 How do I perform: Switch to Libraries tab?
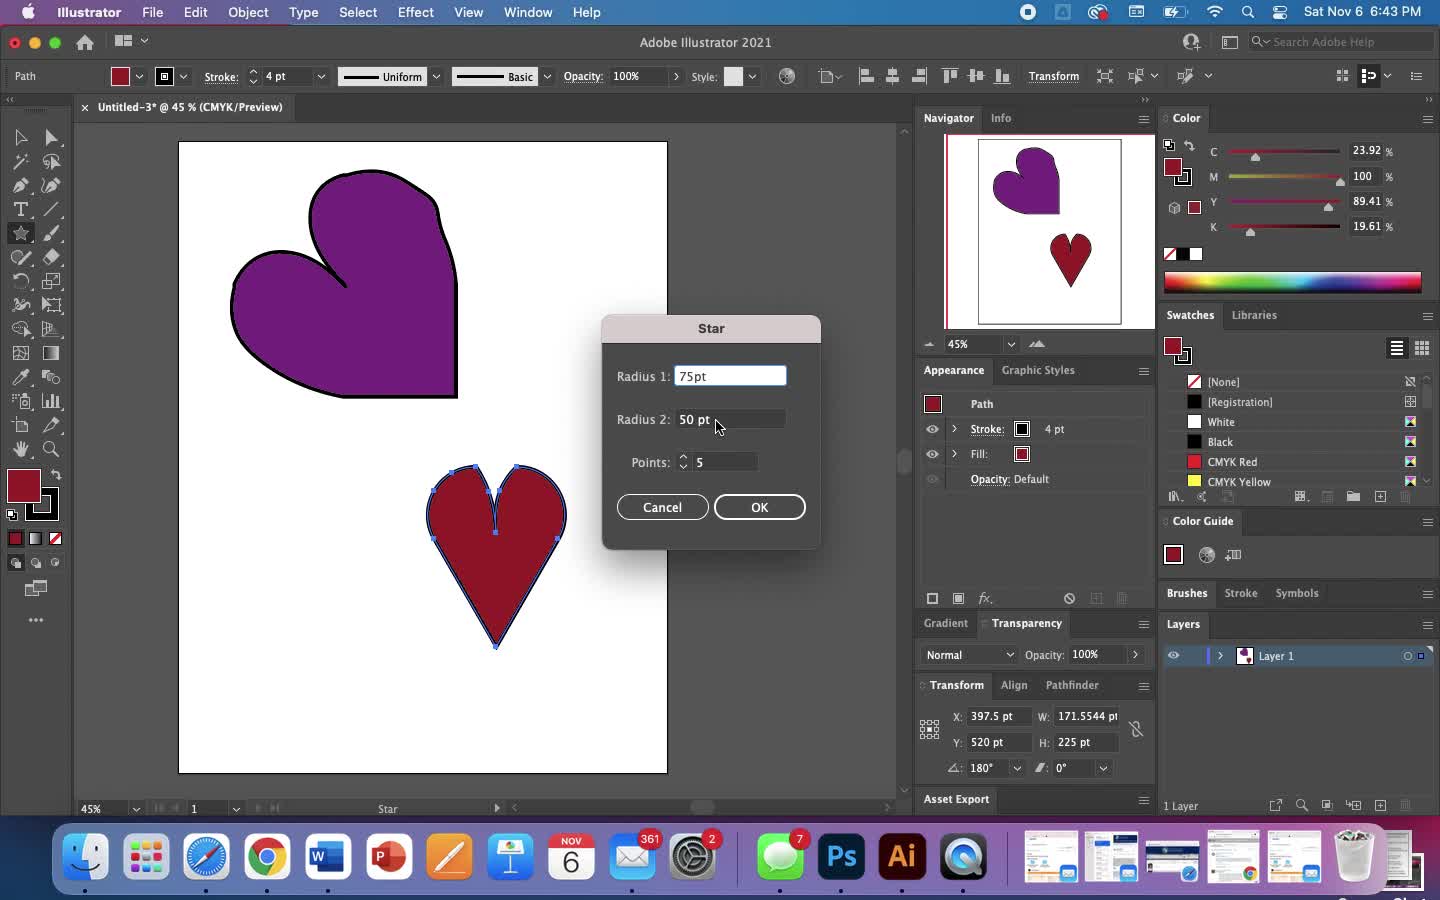1254,315
